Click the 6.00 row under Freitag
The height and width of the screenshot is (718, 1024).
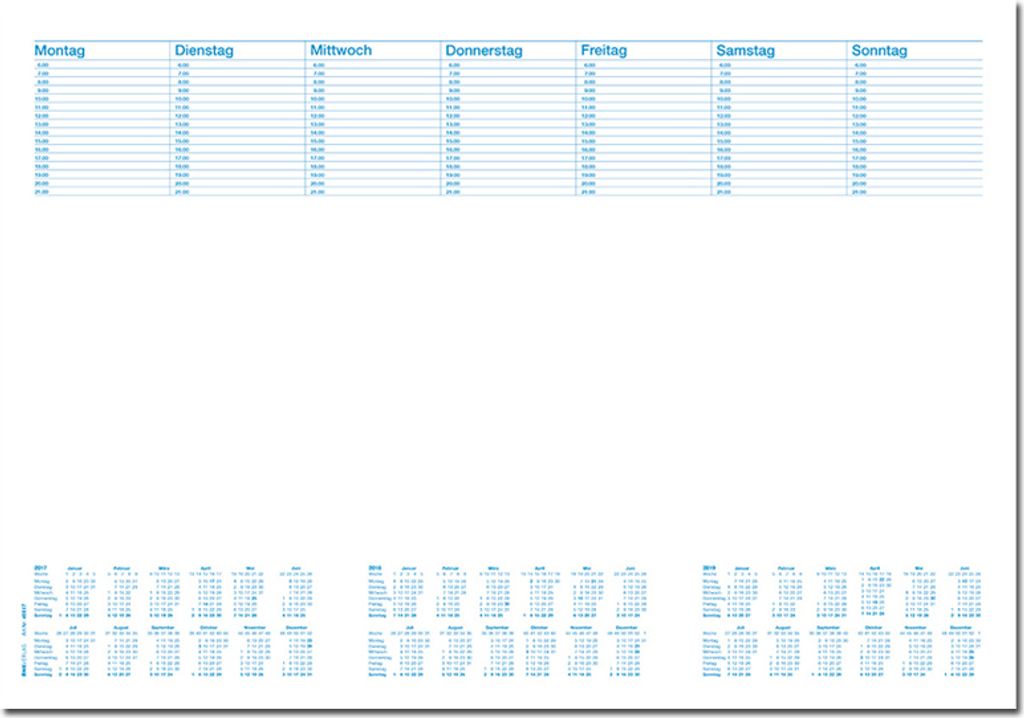pyautogui.click(x=589, y=65)
